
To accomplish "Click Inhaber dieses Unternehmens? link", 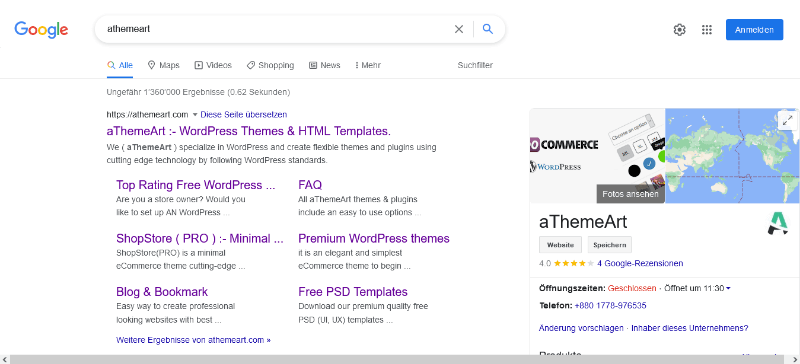I will coord(690,328).
